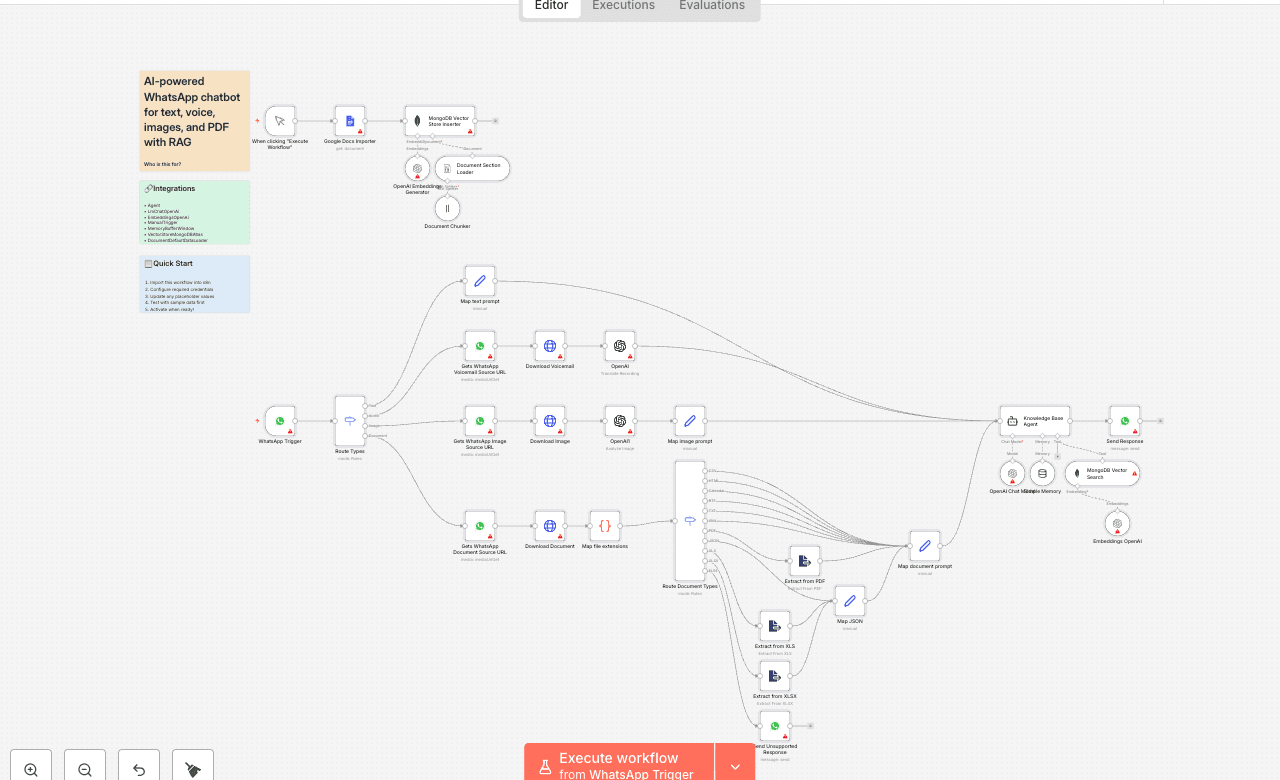The height and width of the screenshot is (780, 1280).
Task: Click the Download Voicemail globe node
Action: point(550,346)
